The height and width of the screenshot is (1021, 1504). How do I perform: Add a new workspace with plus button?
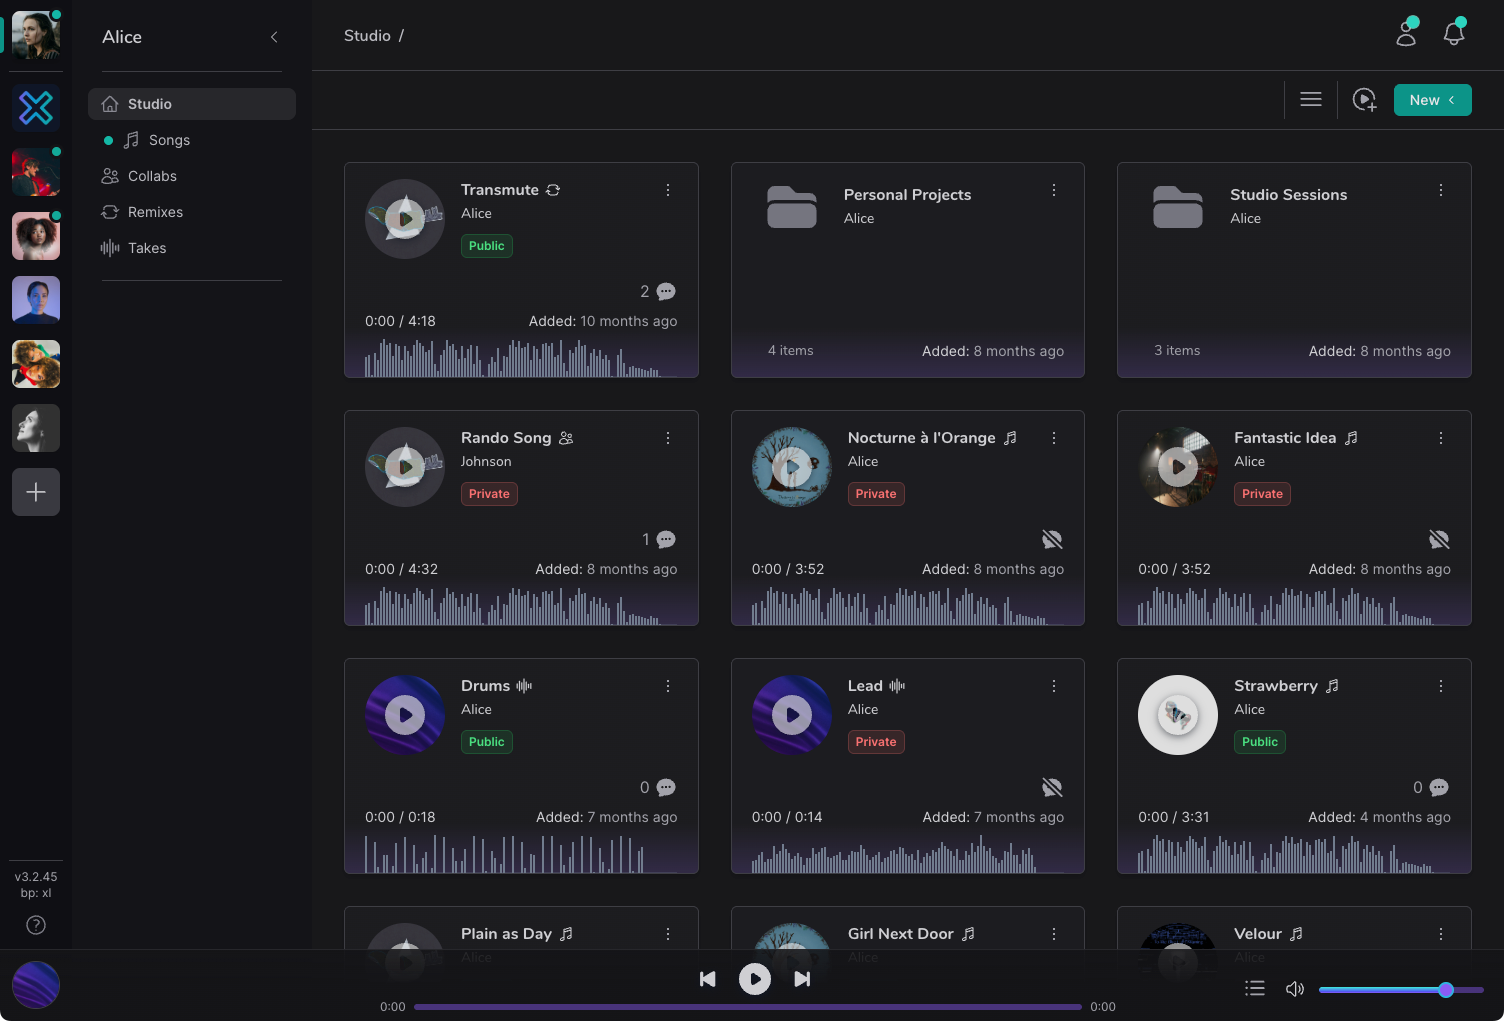point(36,492)
